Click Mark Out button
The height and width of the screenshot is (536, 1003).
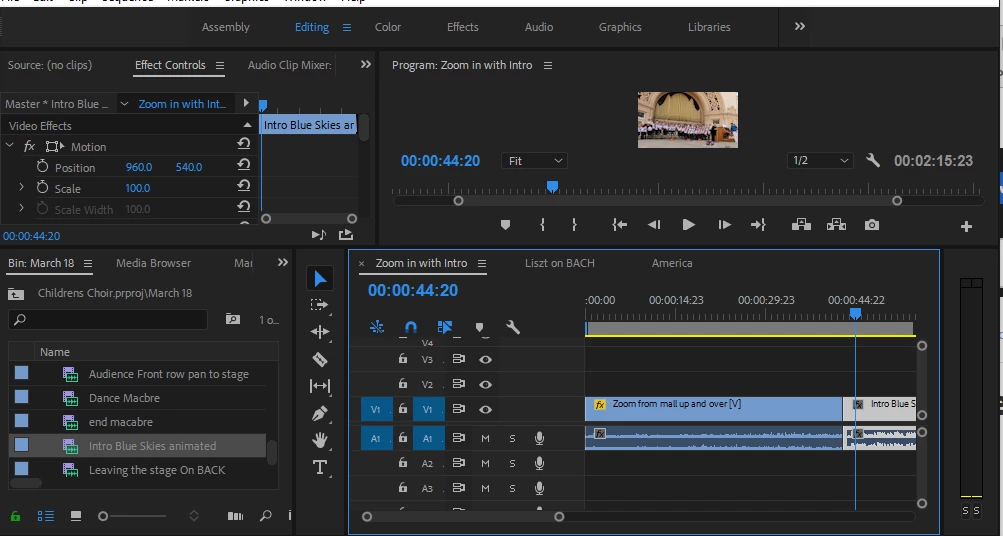tap(574, 225)
